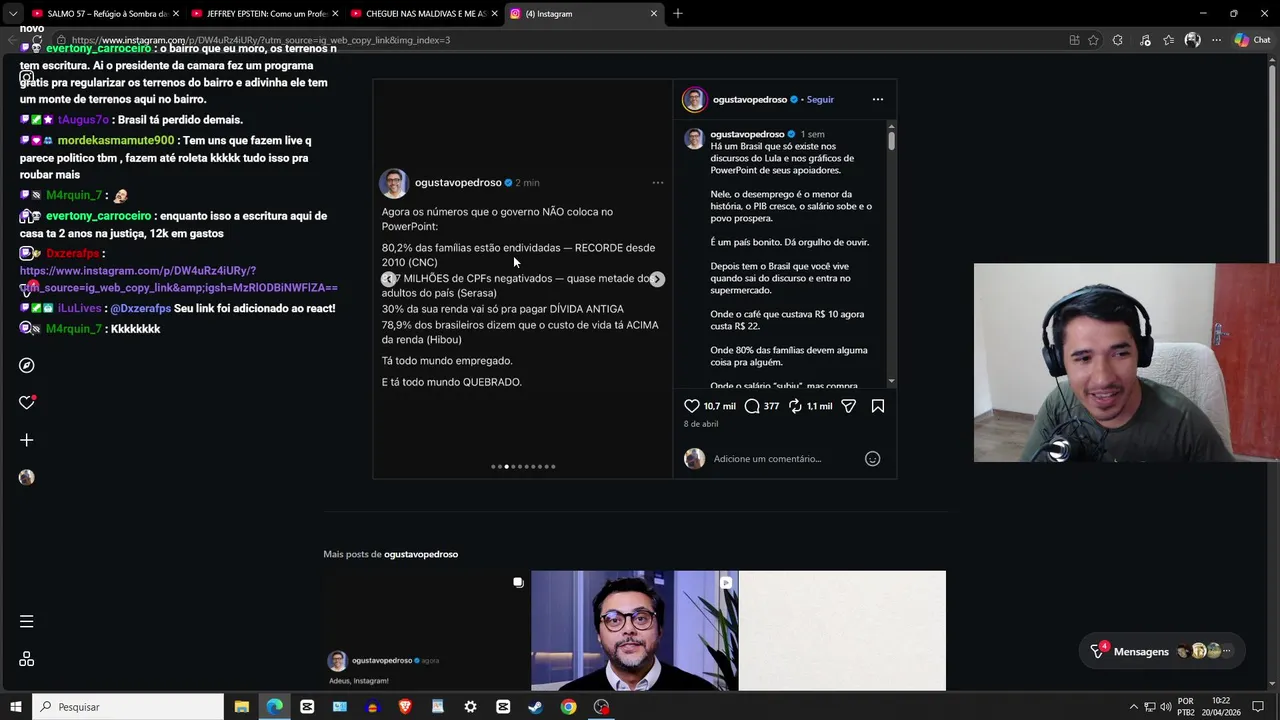Open Google Chrome from the taskbar
This screenshot has height=720, width=1280.
[x=568, y=707]
